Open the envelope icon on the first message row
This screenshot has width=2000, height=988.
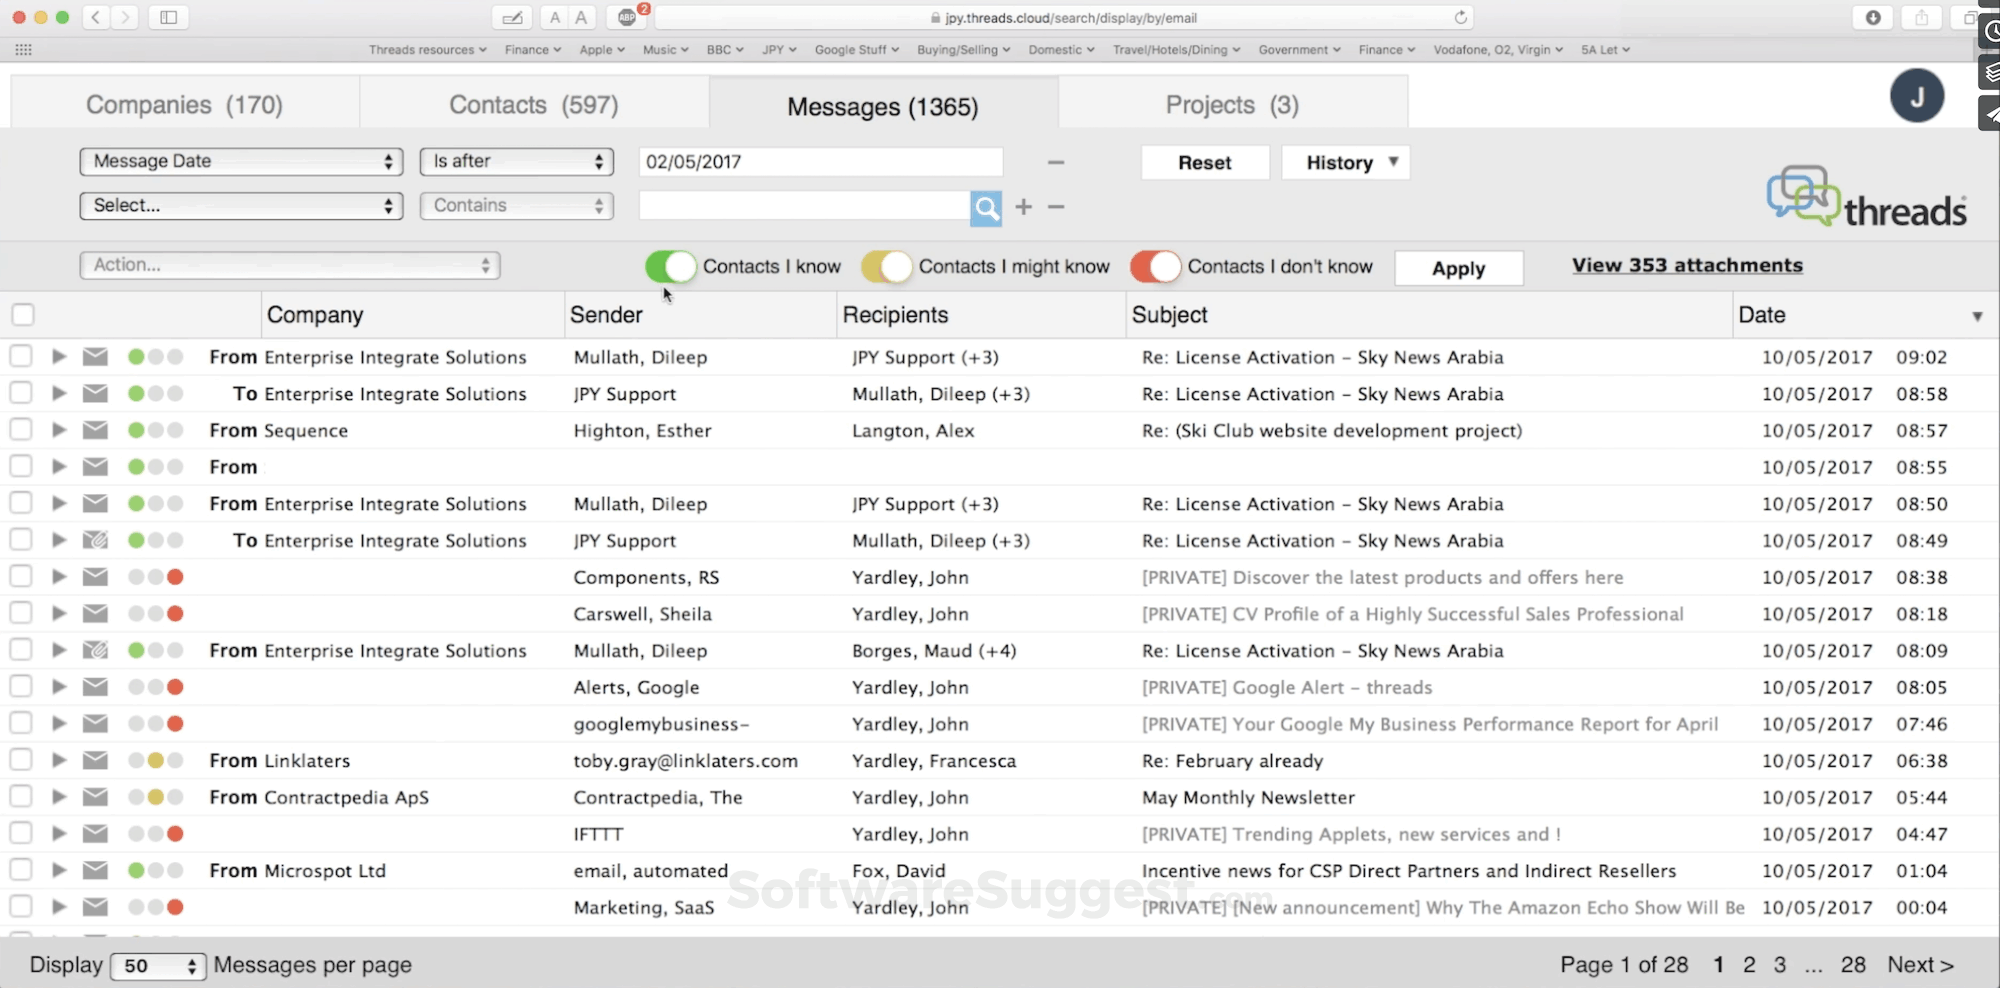(95, 357)
